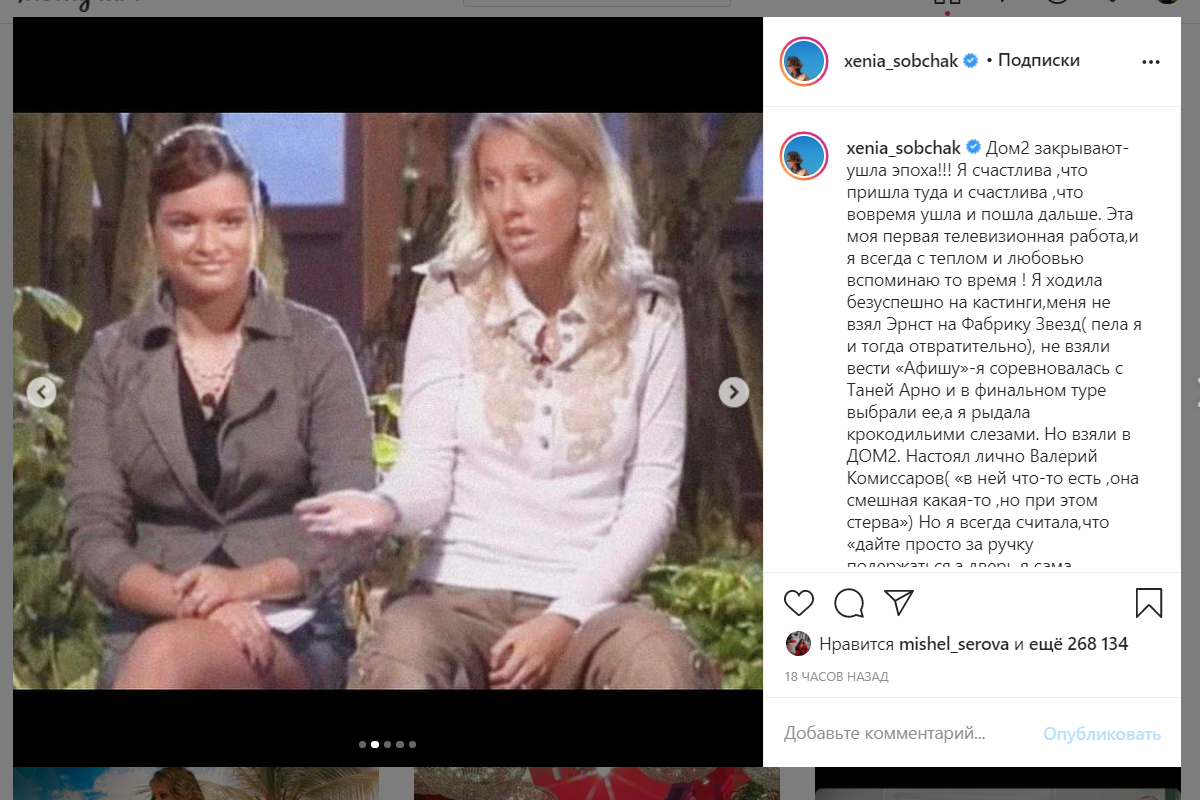Open the three-dot post options menu
The width and height of the screenshot is (1200, 800).
(x=1151, y=61)
